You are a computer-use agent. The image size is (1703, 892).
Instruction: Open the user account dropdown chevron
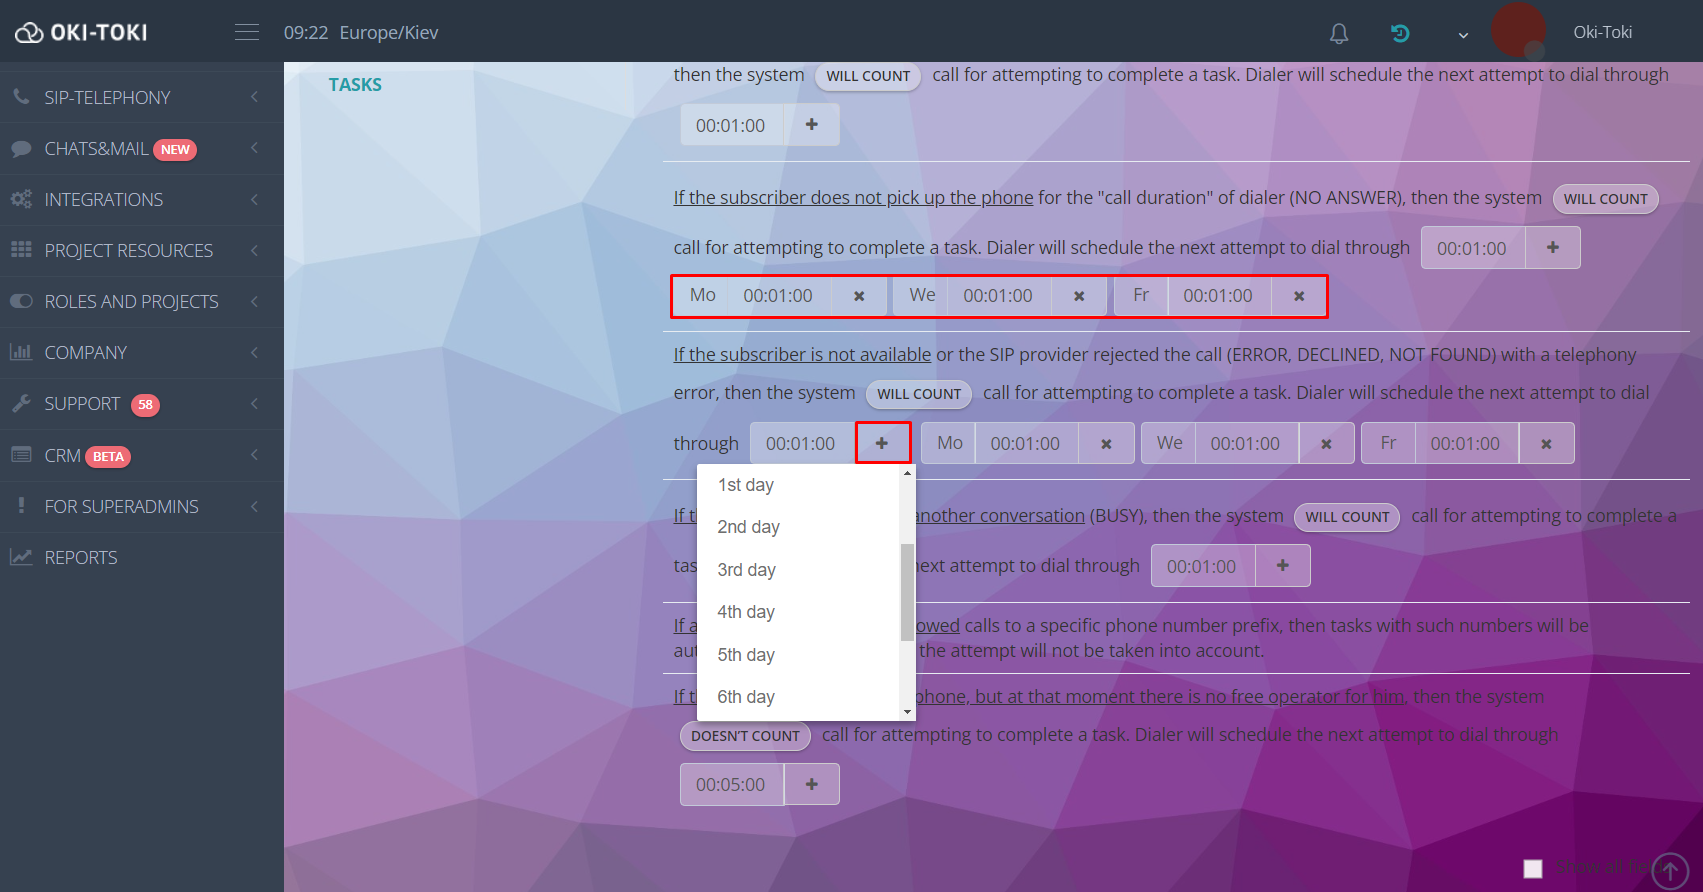click(x=1463, y=35)
